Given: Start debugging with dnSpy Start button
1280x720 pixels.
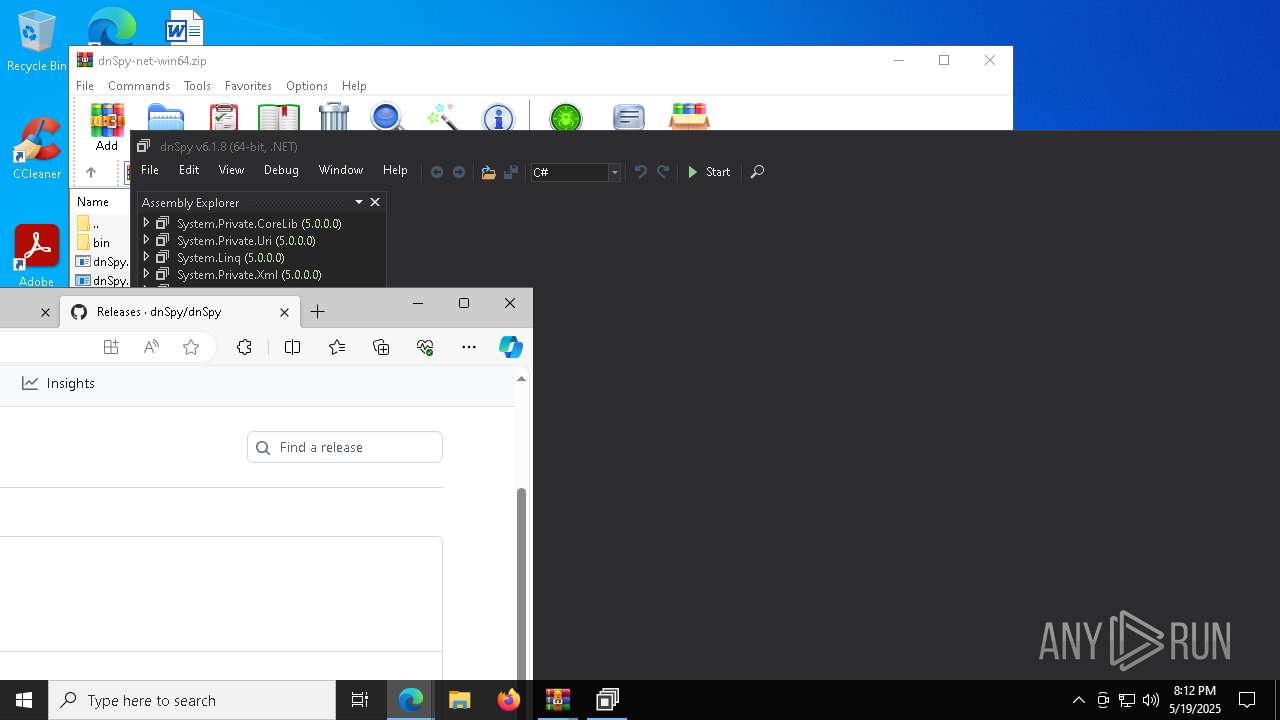Looking at the screenshot, I should click(x=709, y=172).
